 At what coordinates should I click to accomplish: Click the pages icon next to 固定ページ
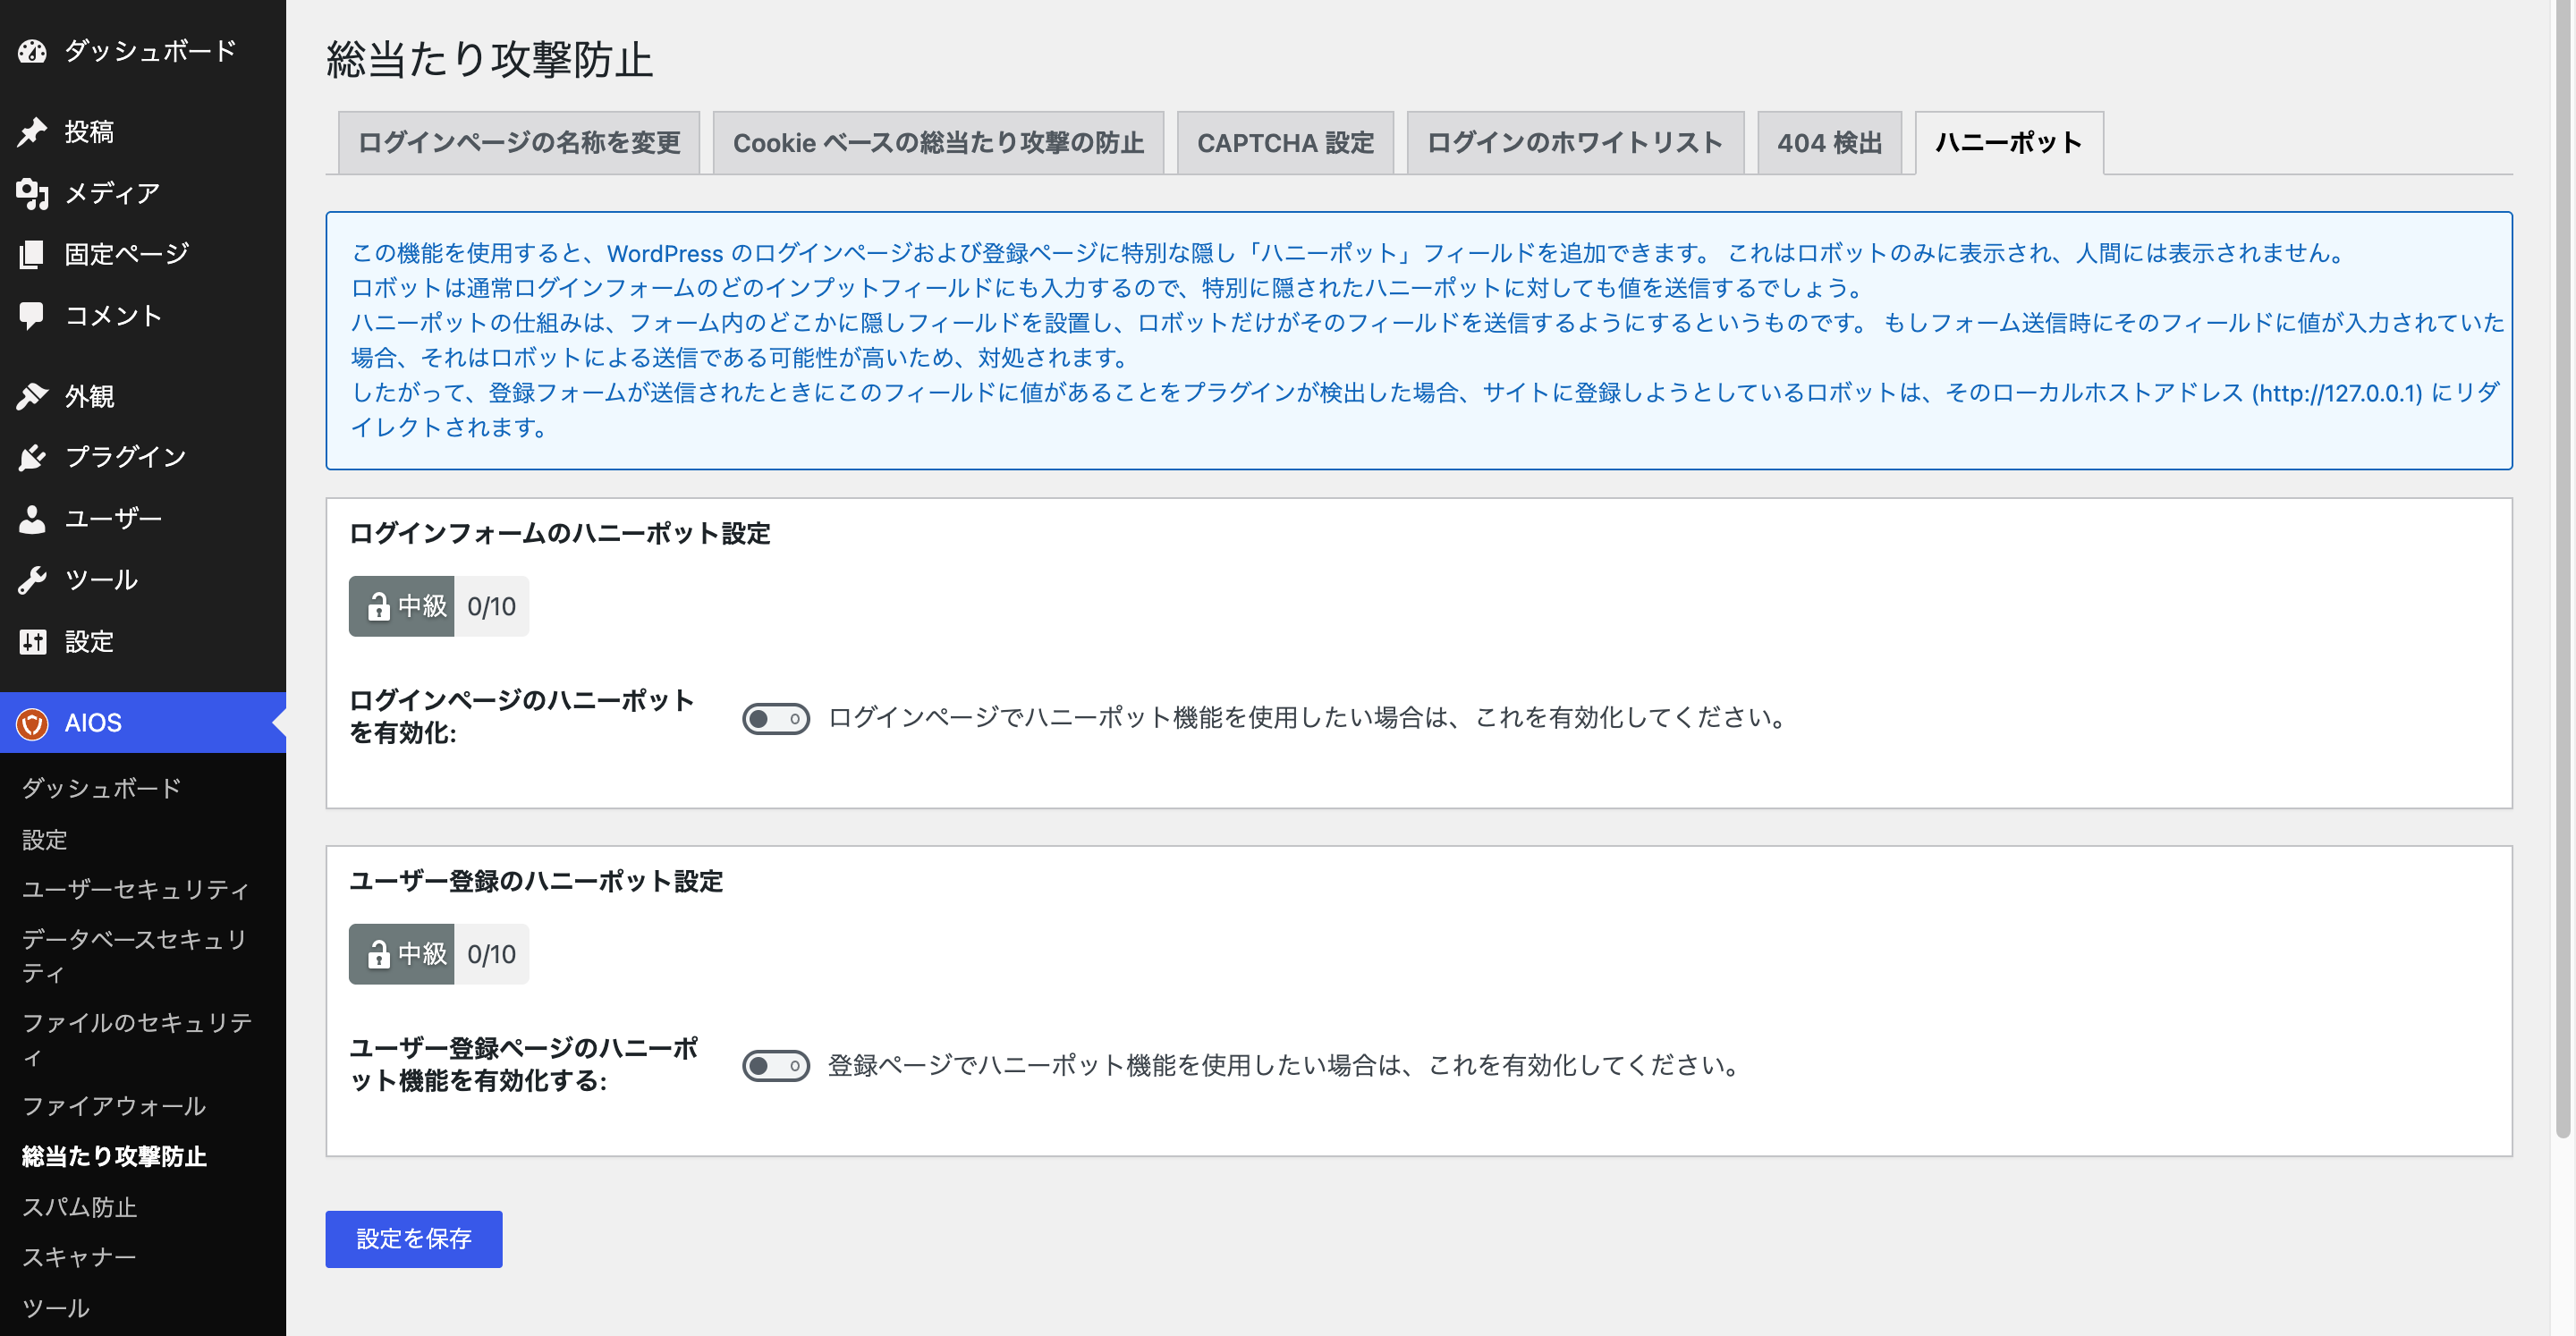[x=32, y=254]
